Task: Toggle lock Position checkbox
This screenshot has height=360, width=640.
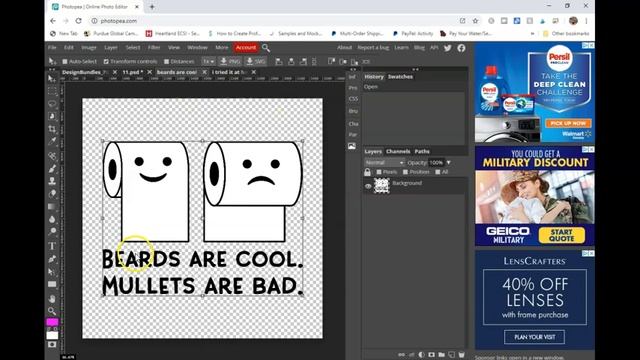Action: (405, 172)
